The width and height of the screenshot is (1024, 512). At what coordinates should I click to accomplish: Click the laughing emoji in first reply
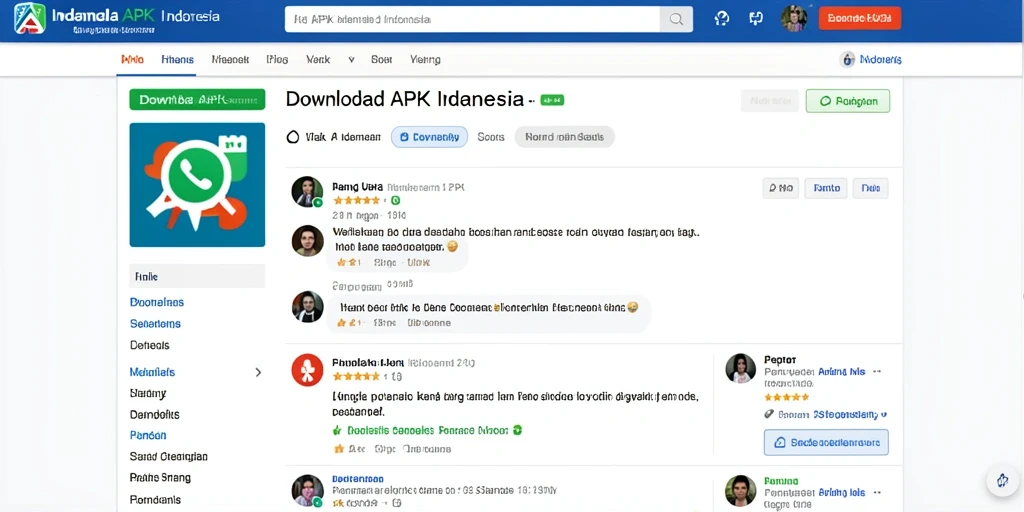[x=452, y=247]
